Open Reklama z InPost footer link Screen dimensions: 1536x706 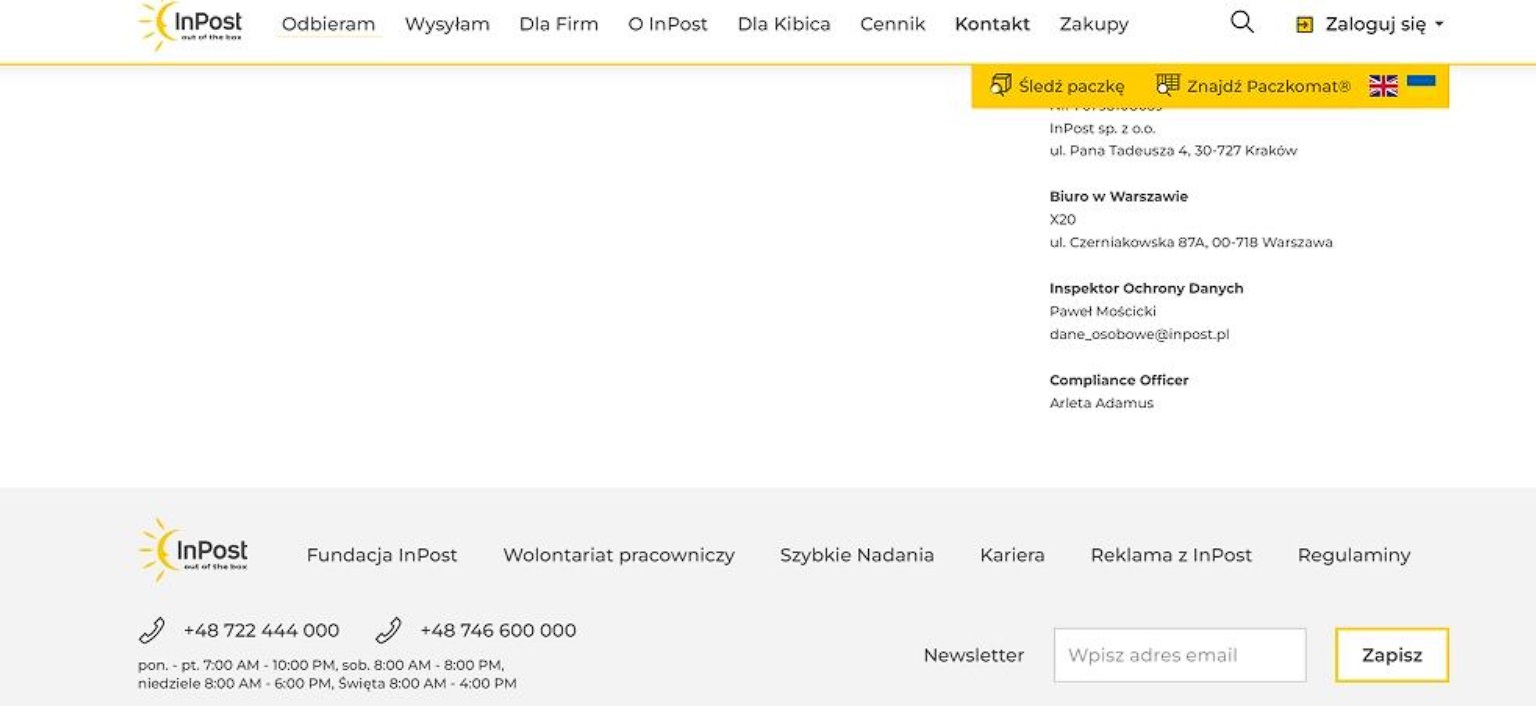pyautogui.click(x=1171, y=555)
